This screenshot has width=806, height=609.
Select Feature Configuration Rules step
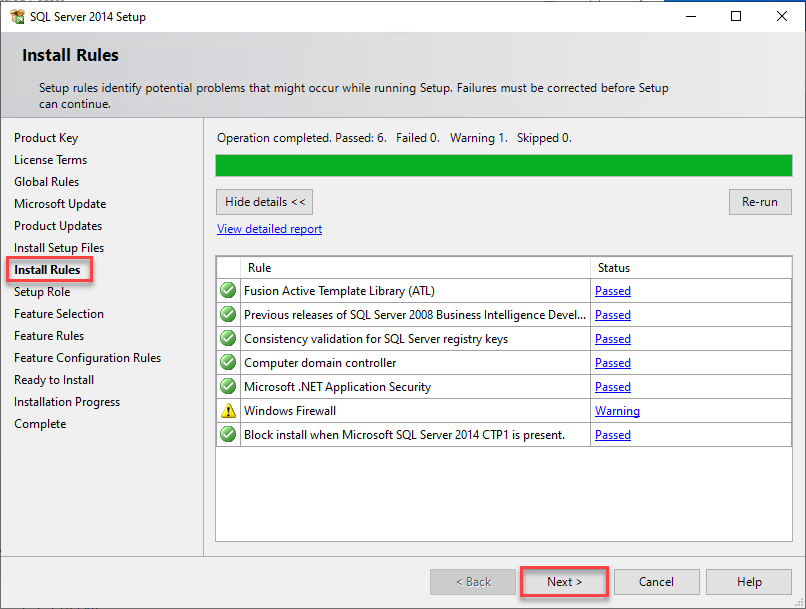pyautogui.click(x=87, y=358)
